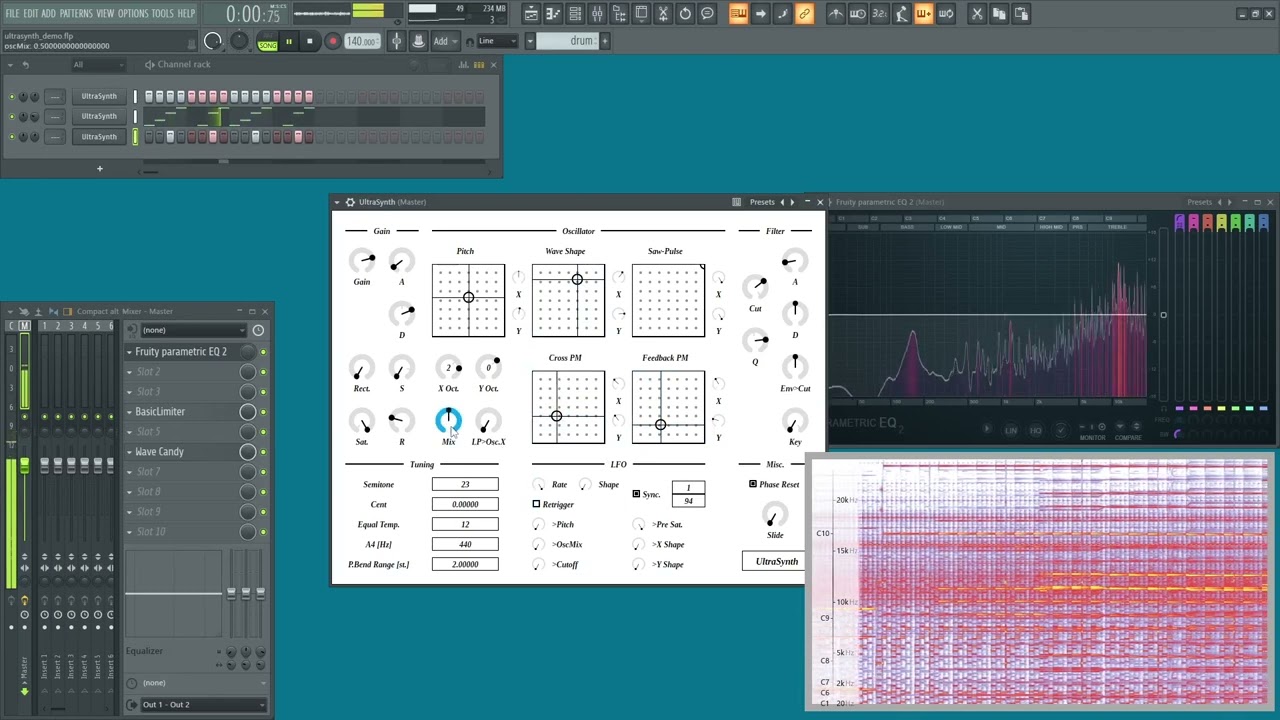The image size is (1280, 720).
Task: Click the Cross PM XY pad
Action: (x=568, y=407)
